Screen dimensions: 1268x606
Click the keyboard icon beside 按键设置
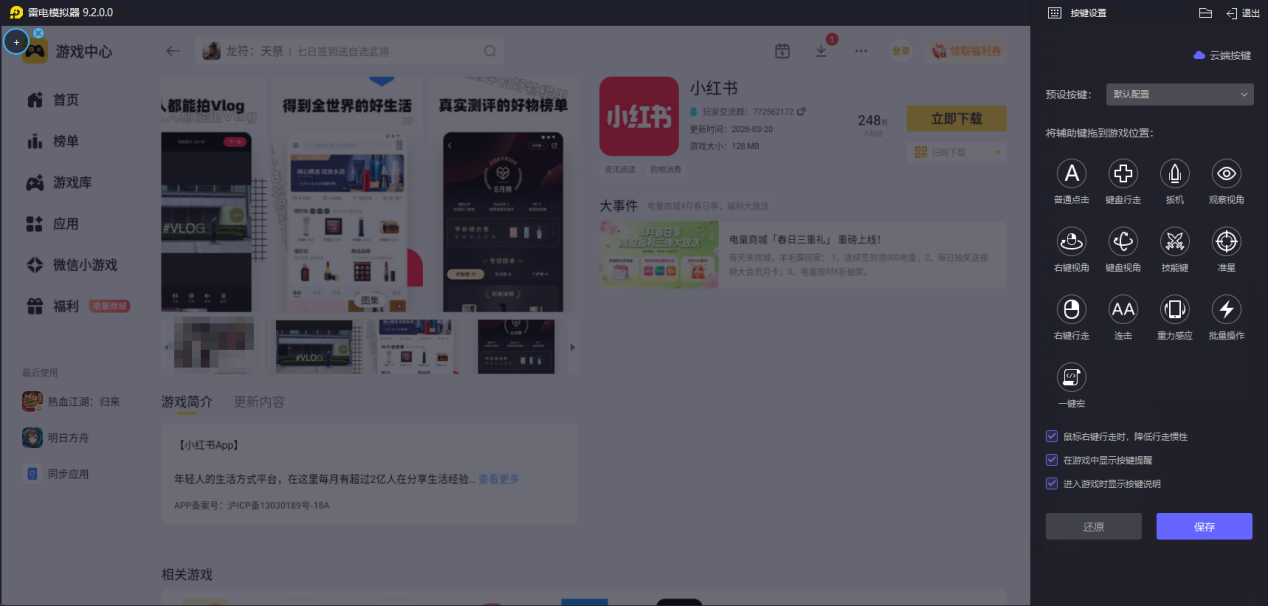pos(1054,13)
